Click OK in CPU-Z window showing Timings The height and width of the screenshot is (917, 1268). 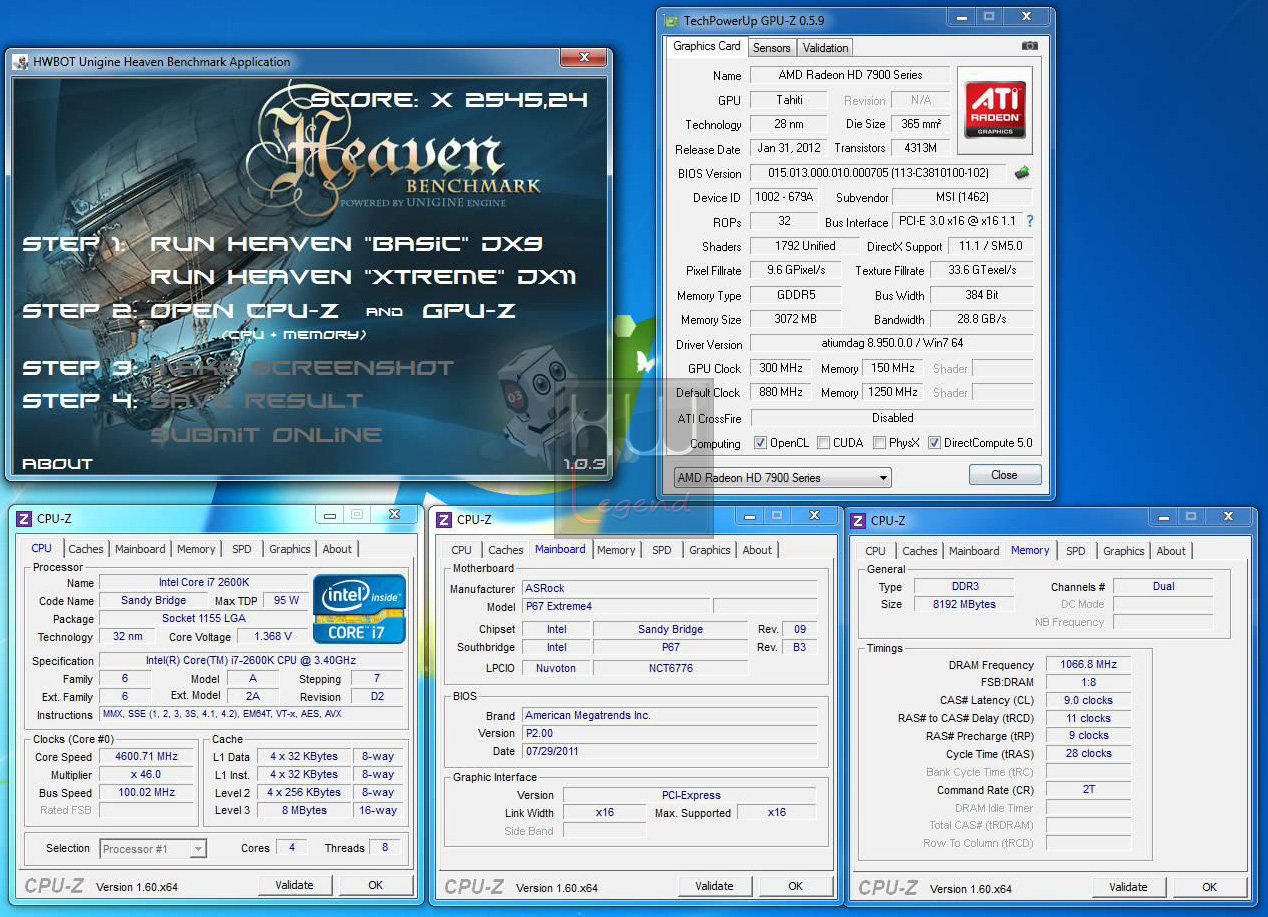tap(1209, 887)
